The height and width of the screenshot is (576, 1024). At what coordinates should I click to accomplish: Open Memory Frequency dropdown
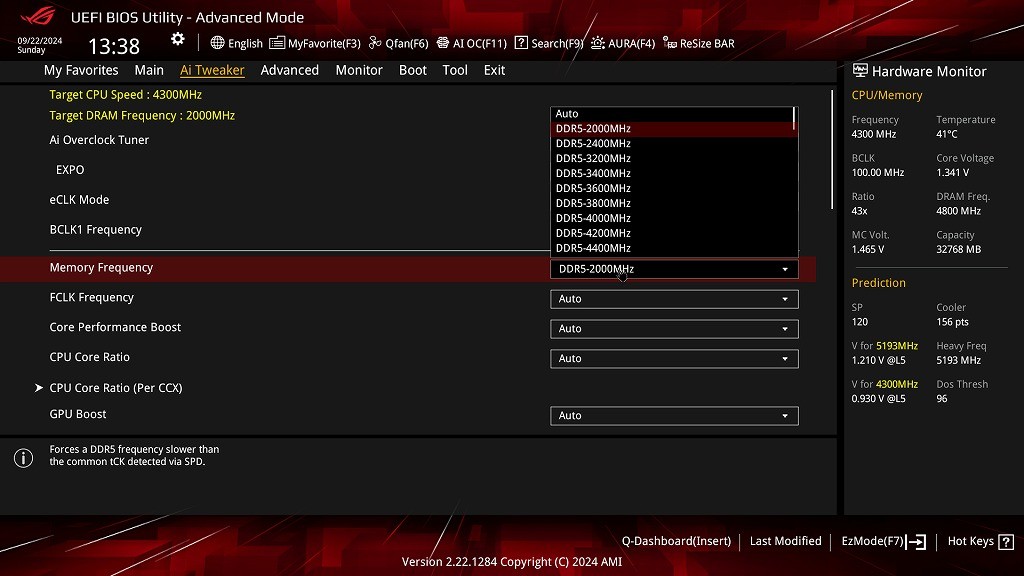click(x=674, y=269)
